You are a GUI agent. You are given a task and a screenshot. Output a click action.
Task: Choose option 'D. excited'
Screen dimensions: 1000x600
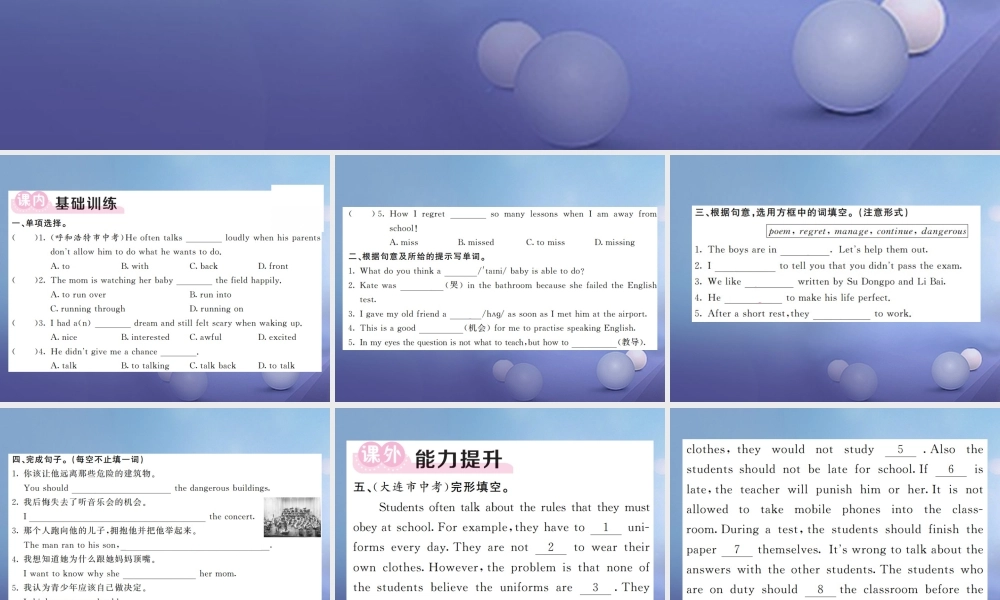(277, 337)
